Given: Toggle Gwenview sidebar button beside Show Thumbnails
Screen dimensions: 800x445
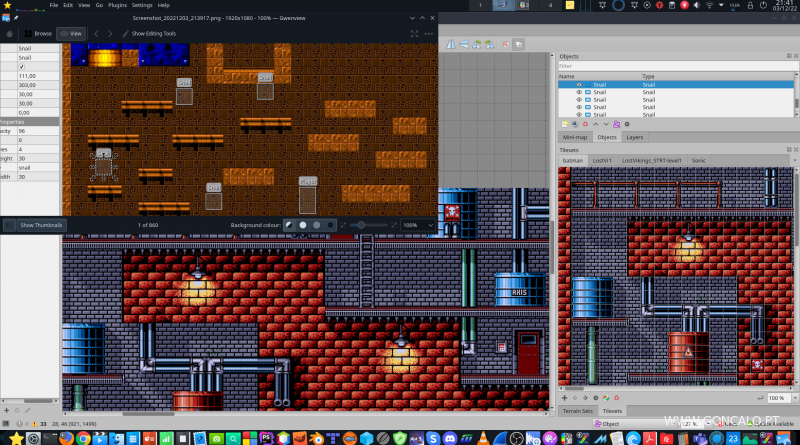Looking at the screenshot, I should (x=9, y=225).
